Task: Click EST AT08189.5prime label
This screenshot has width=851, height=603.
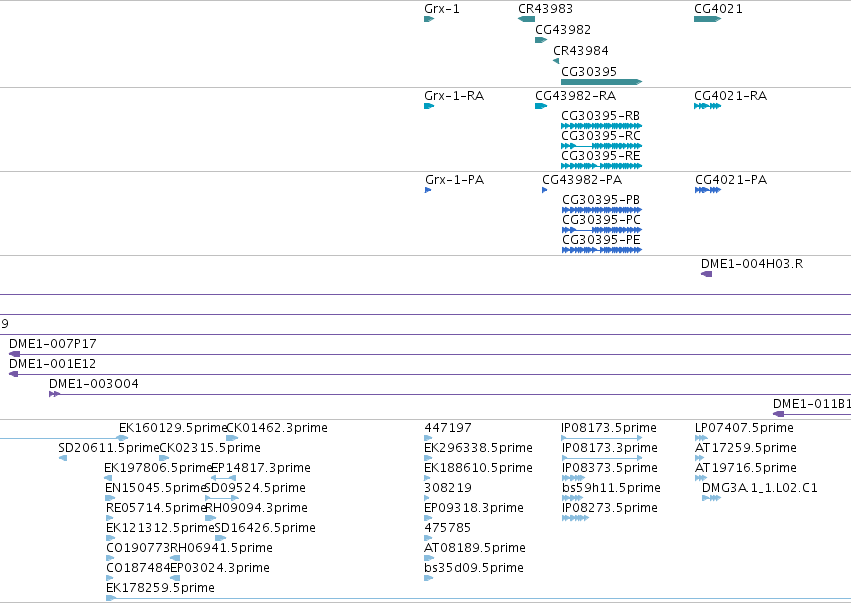Action: coord(475,549)
